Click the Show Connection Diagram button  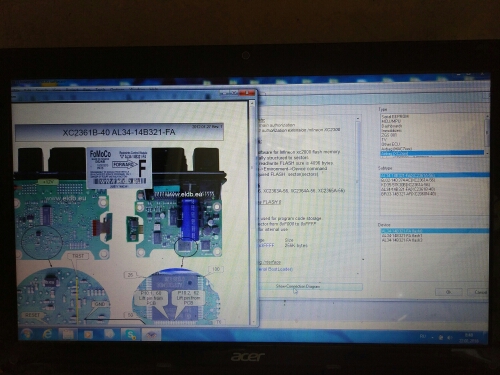coord(310,287)
